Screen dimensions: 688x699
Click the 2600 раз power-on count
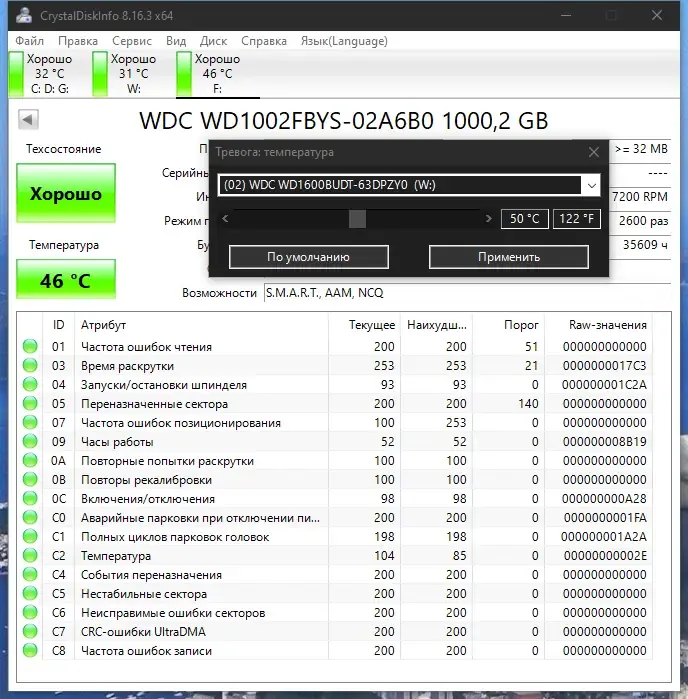click(643, 221)
